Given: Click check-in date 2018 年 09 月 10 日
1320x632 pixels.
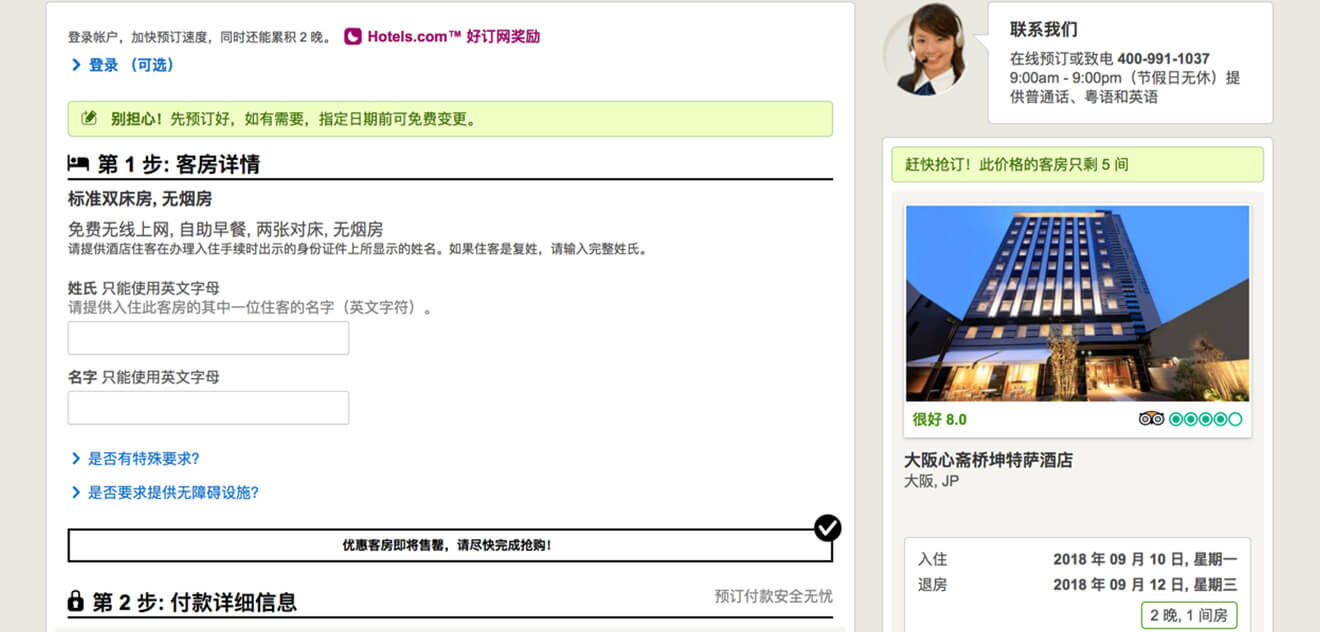Looking at the screenshot, I should coord(1145,560).
